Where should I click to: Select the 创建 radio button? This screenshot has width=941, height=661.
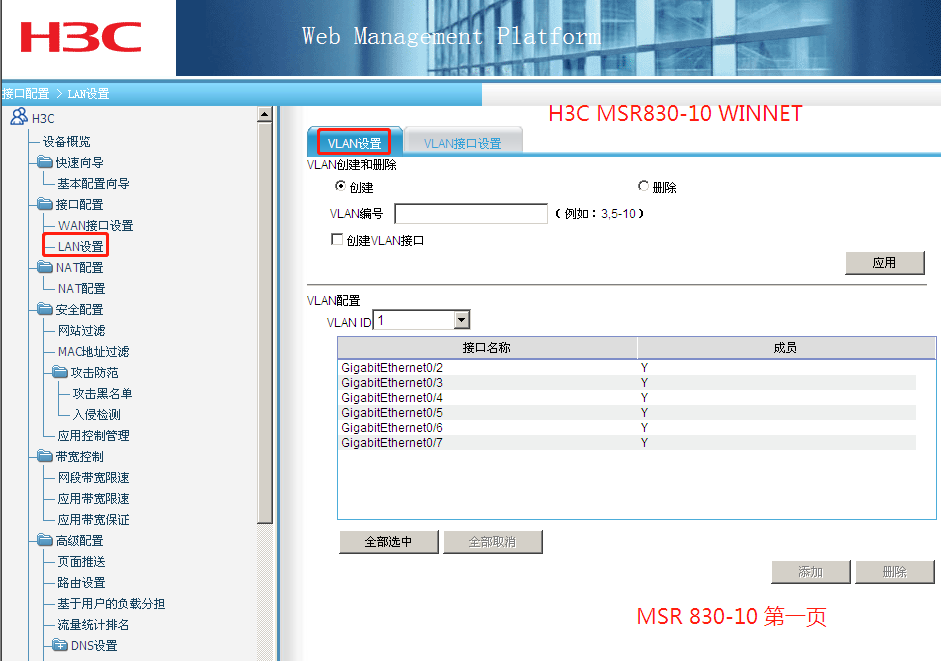[x=340, y=187]
